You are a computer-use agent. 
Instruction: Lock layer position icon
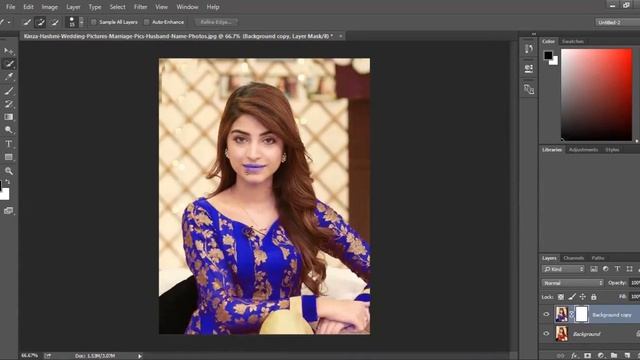pos(582,297)
